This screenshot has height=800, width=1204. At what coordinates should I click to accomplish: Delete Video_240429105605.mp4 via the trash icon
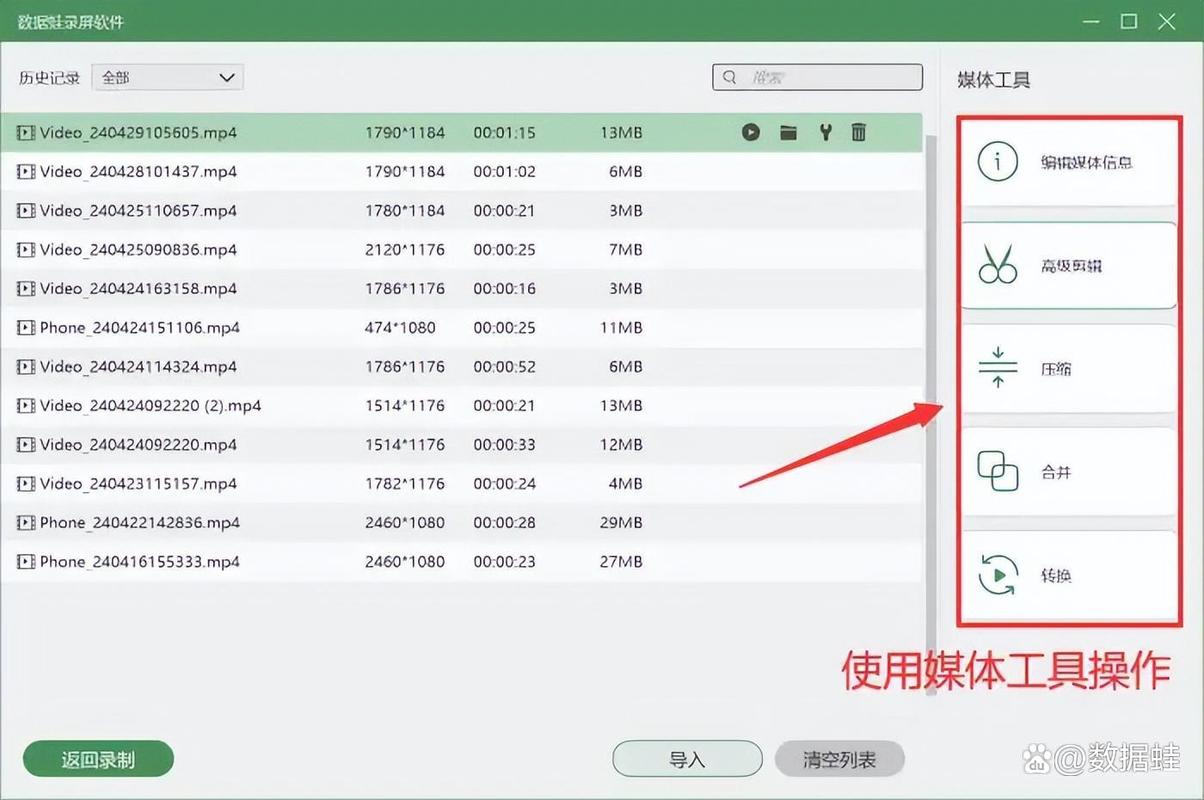858,132
